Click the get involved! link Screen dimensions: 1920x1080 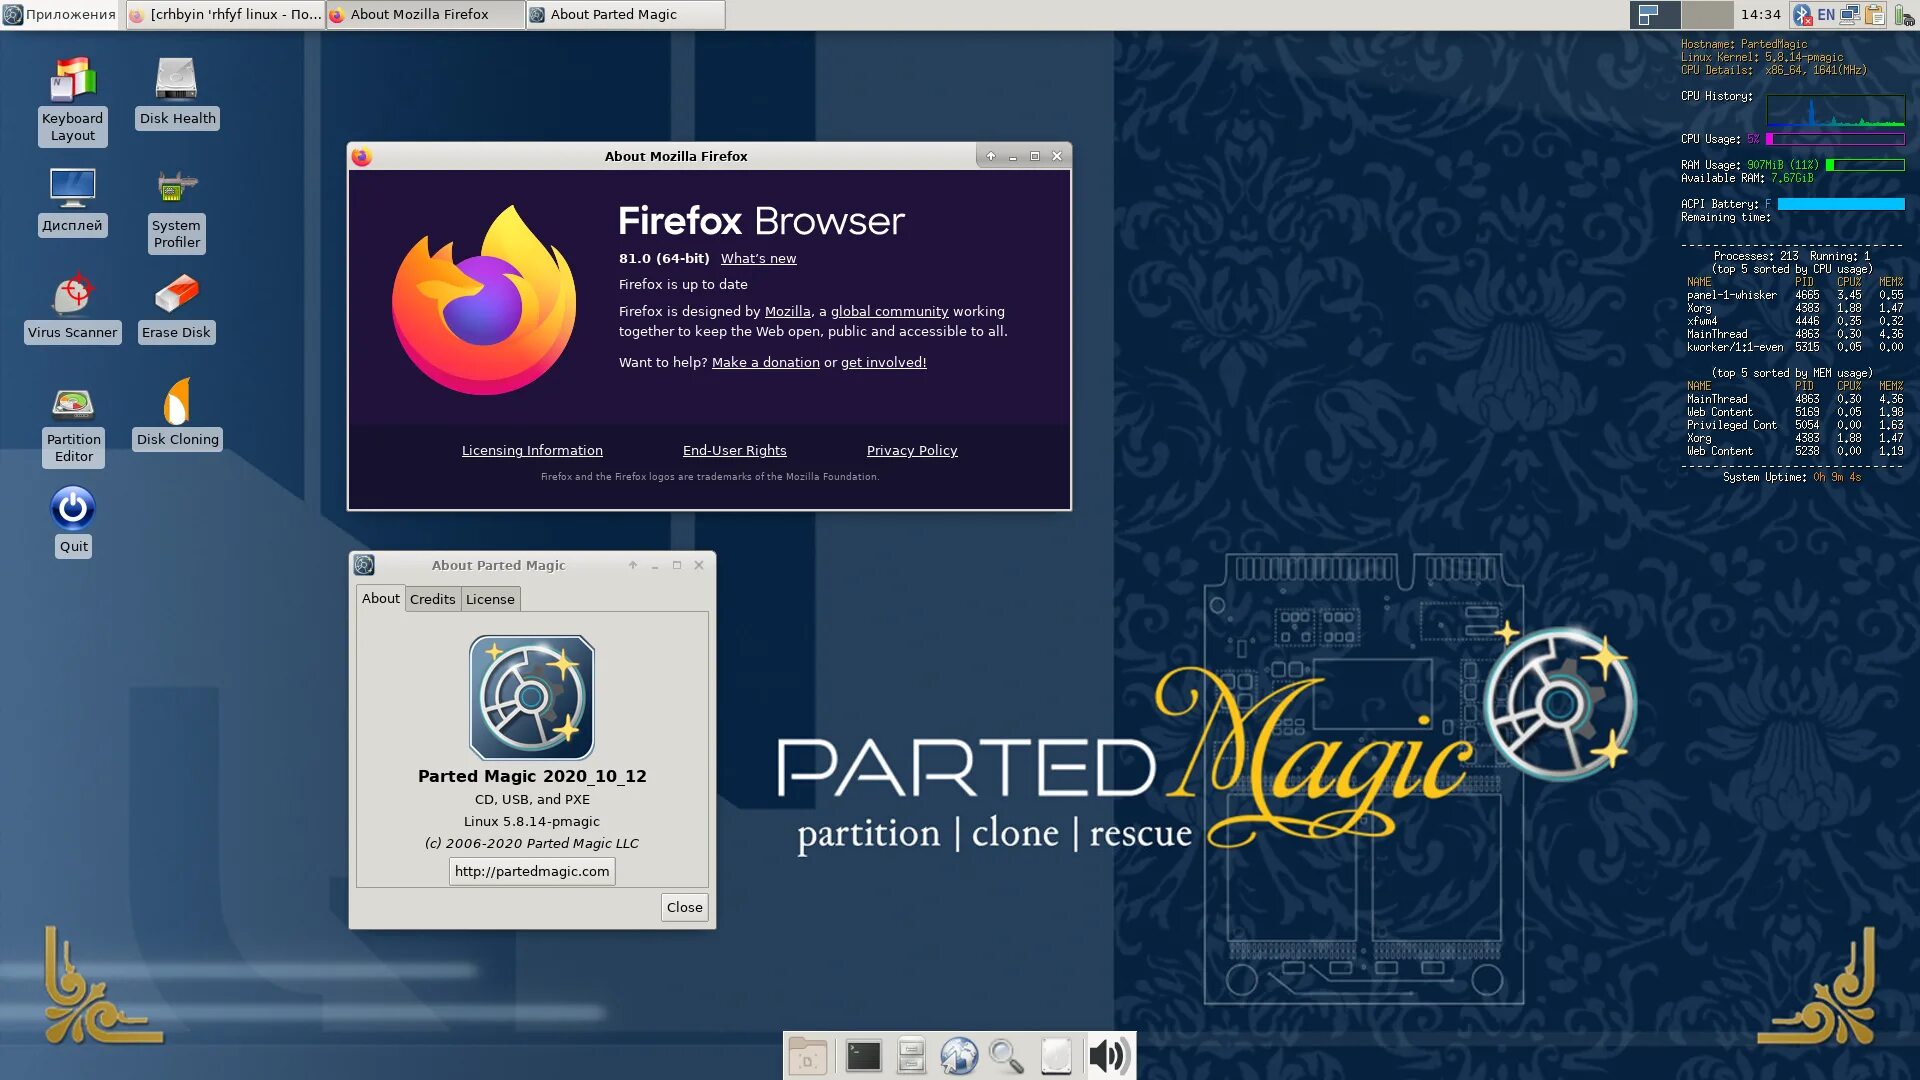pyautogui.click(x=883, y=362)
